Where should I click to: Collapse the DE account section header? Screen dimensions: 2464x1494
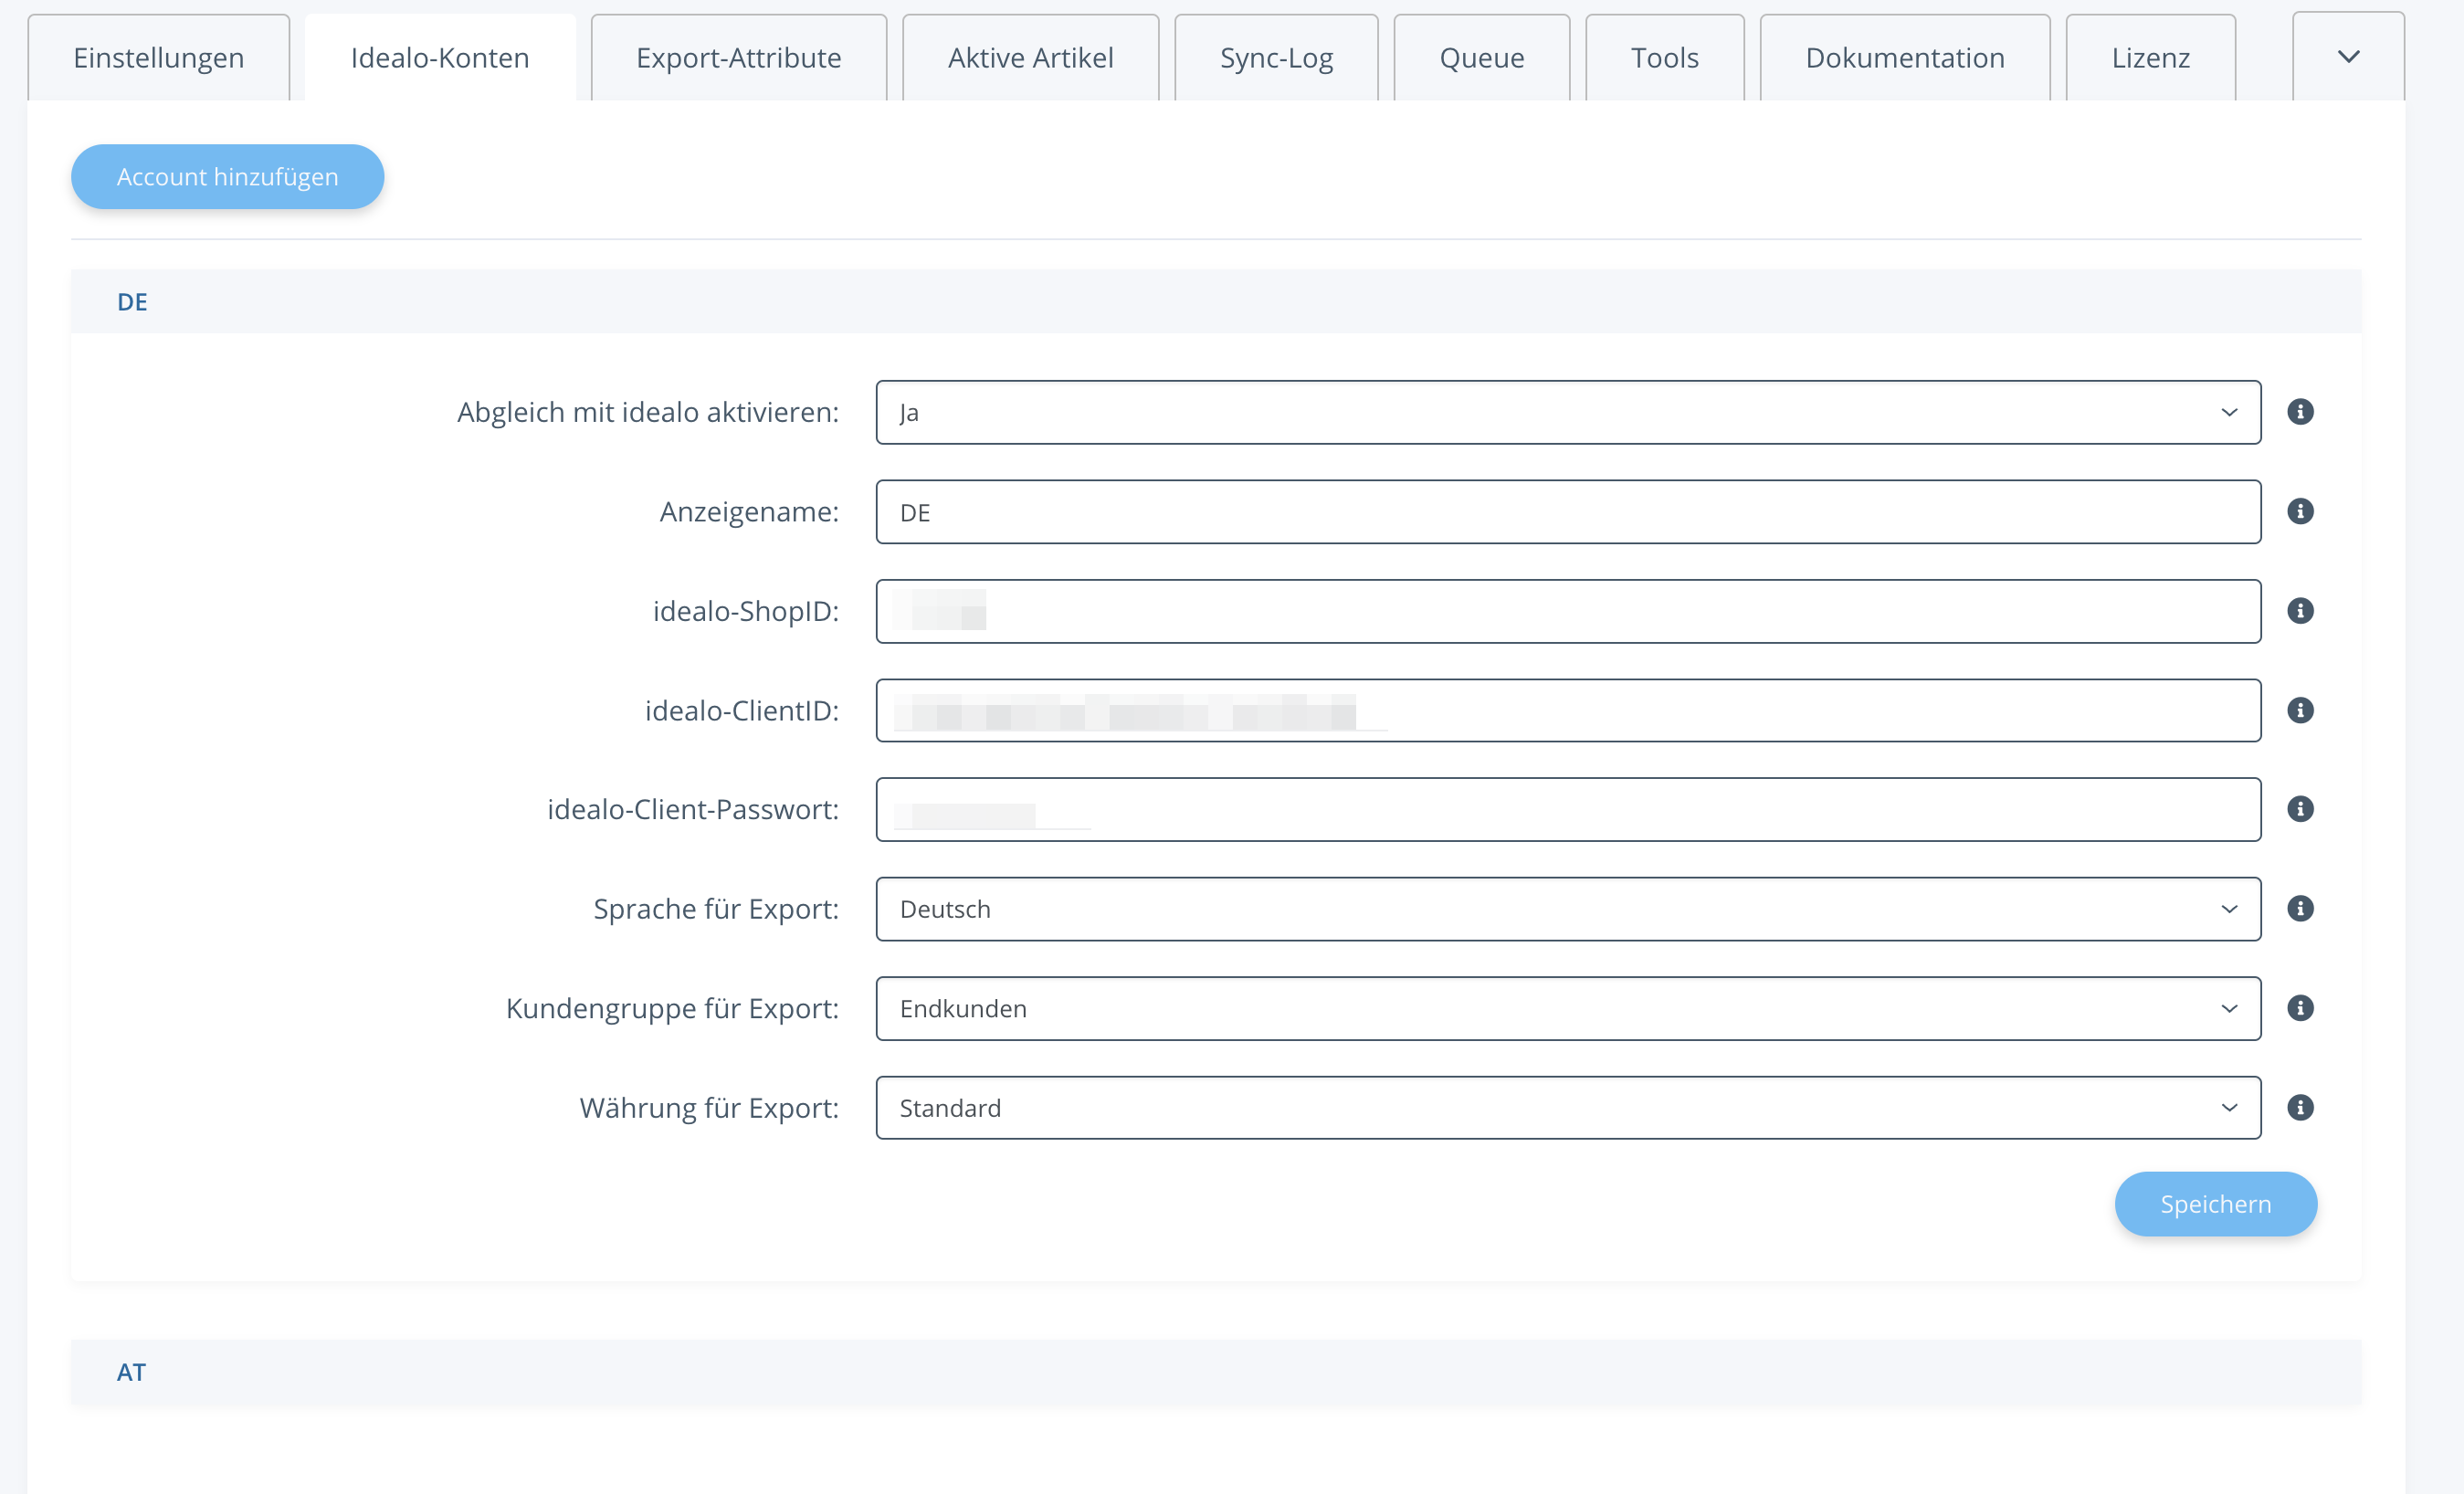pyautogui.click(x=1216, y=301)
